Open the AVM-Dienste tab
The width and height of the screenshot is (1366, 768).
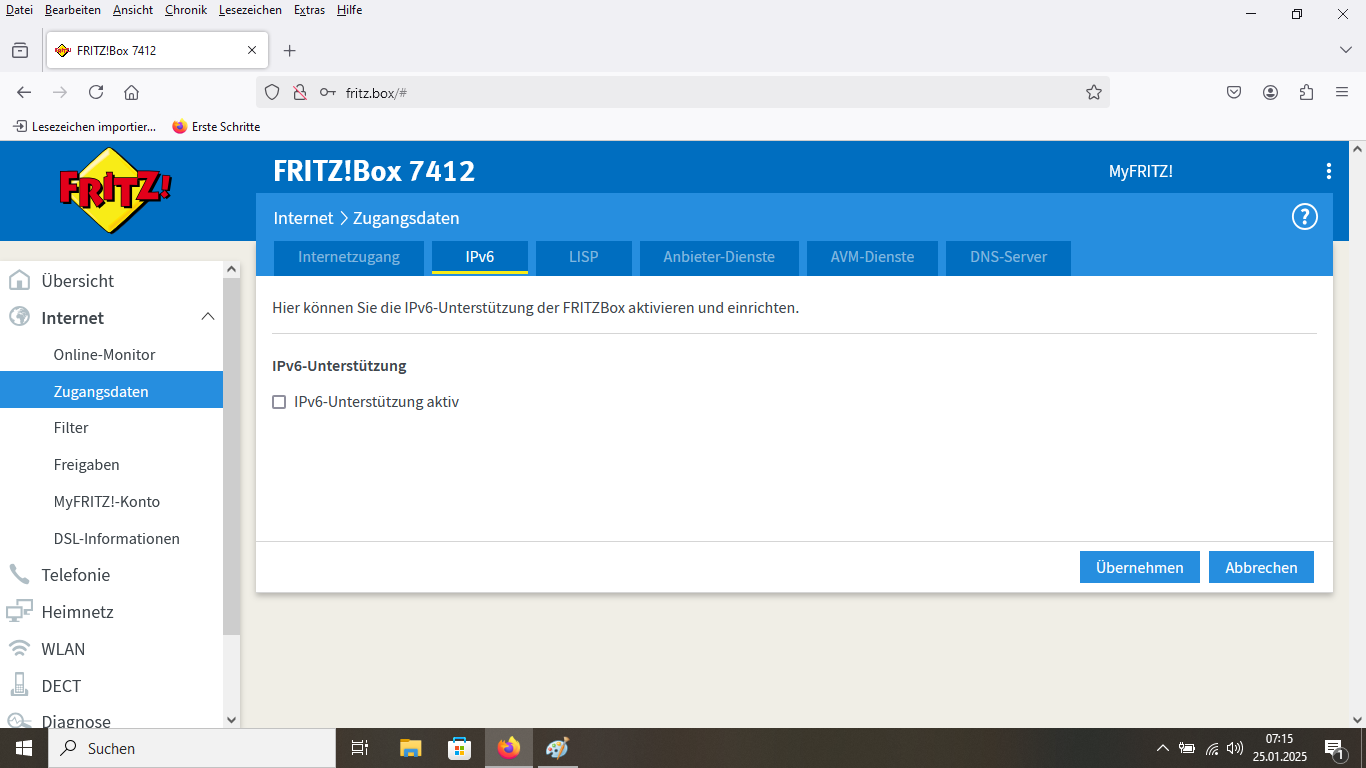point(872,257)
